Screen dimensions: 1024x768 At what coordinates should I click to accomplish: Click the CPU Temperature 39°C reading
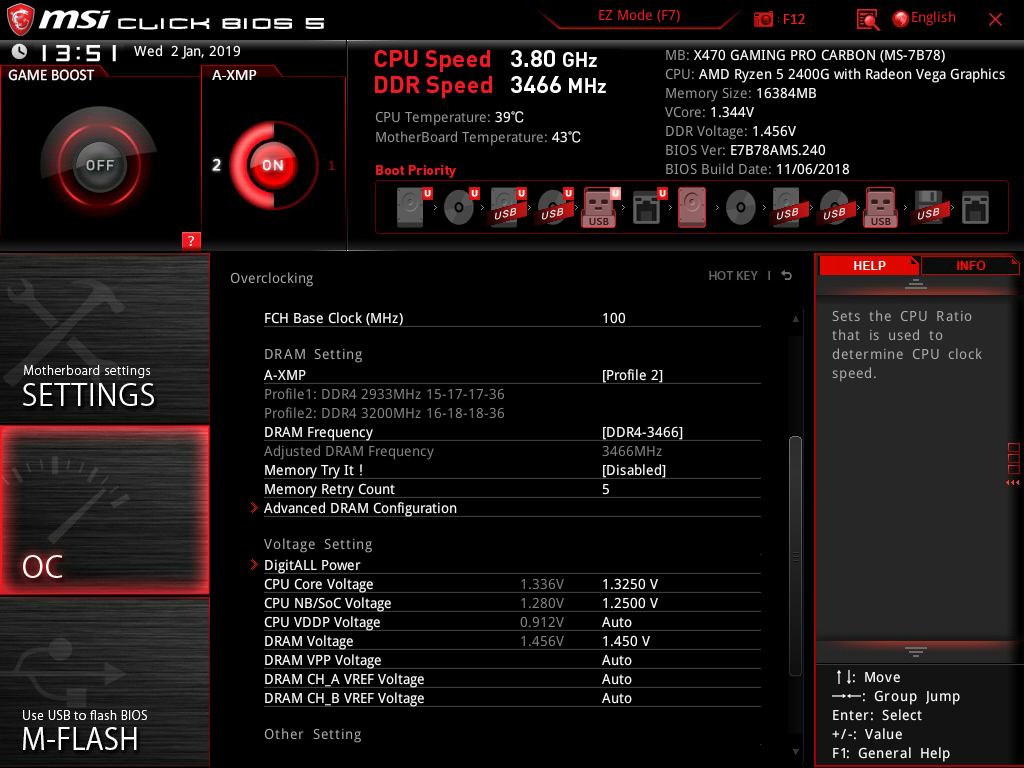point(449,118)
